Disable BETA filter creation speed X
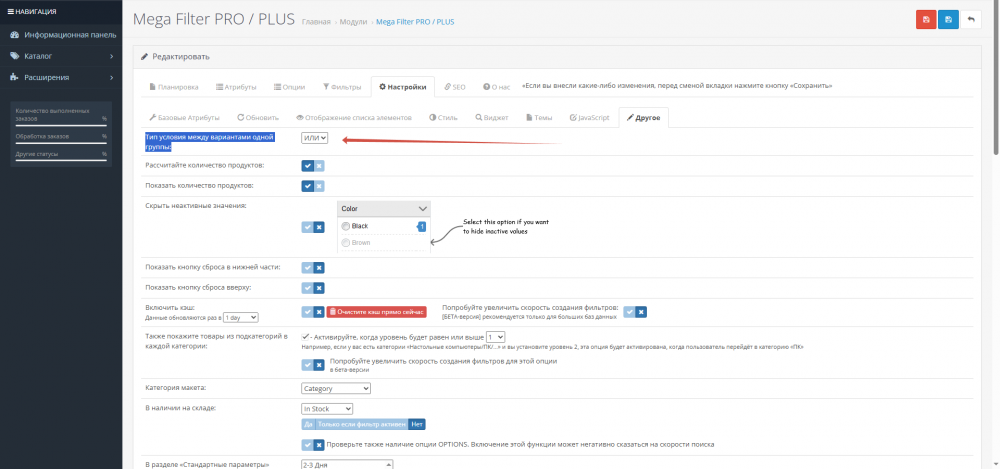This screenshot has height=469, width=1000. [641, 312]
